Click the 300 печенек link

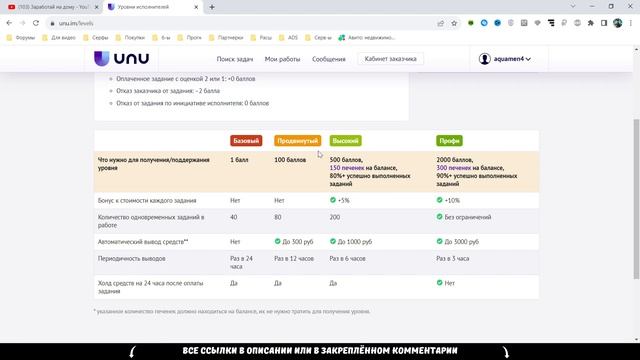pos(453,168)
